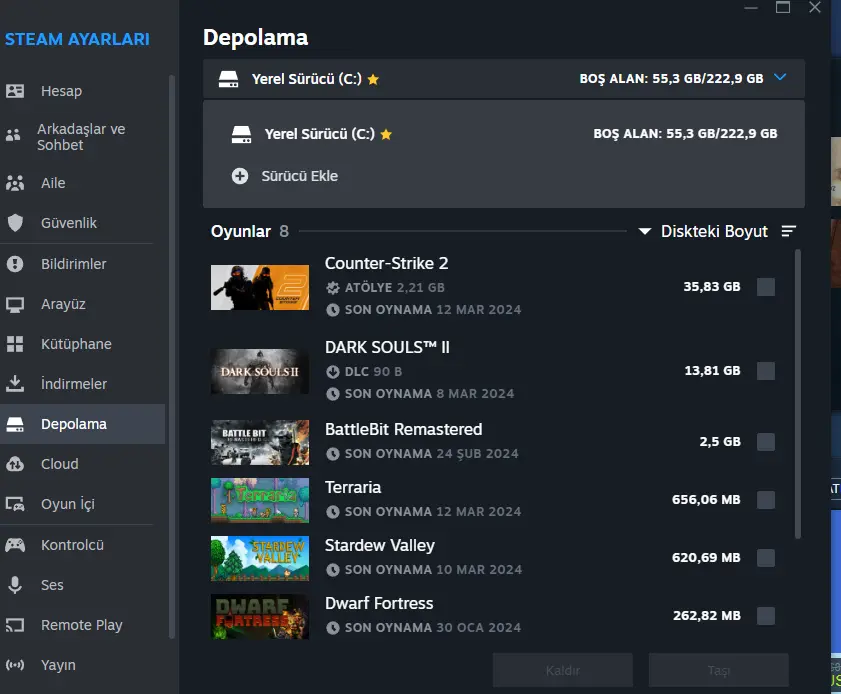Check the Stardew Valley checkbox

pos(766,558)
